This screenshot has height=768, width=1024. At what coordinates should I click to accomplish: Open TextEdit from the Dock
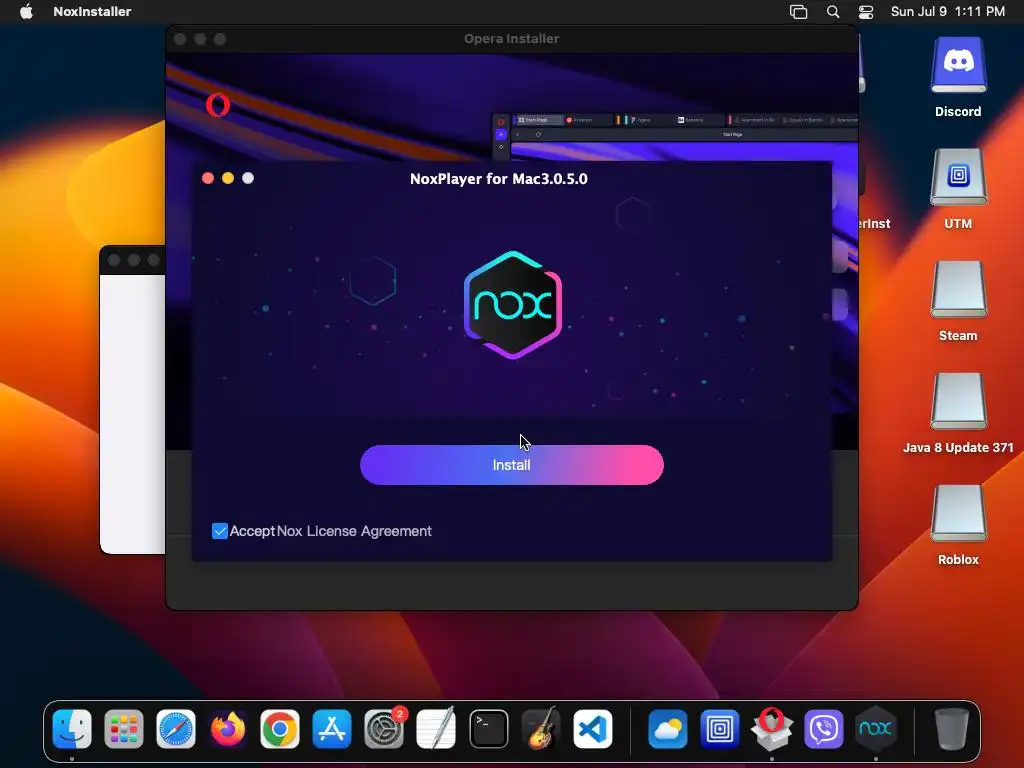436,729
